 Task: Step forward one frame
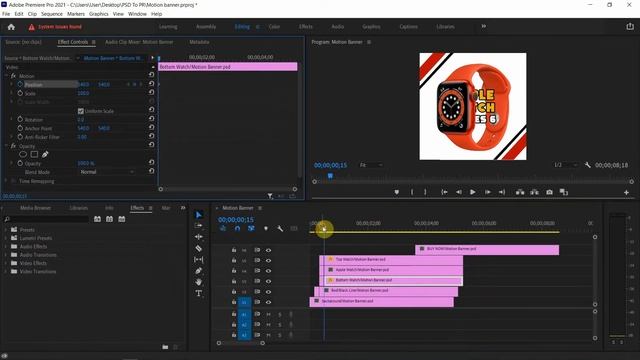tap(487, 192)
